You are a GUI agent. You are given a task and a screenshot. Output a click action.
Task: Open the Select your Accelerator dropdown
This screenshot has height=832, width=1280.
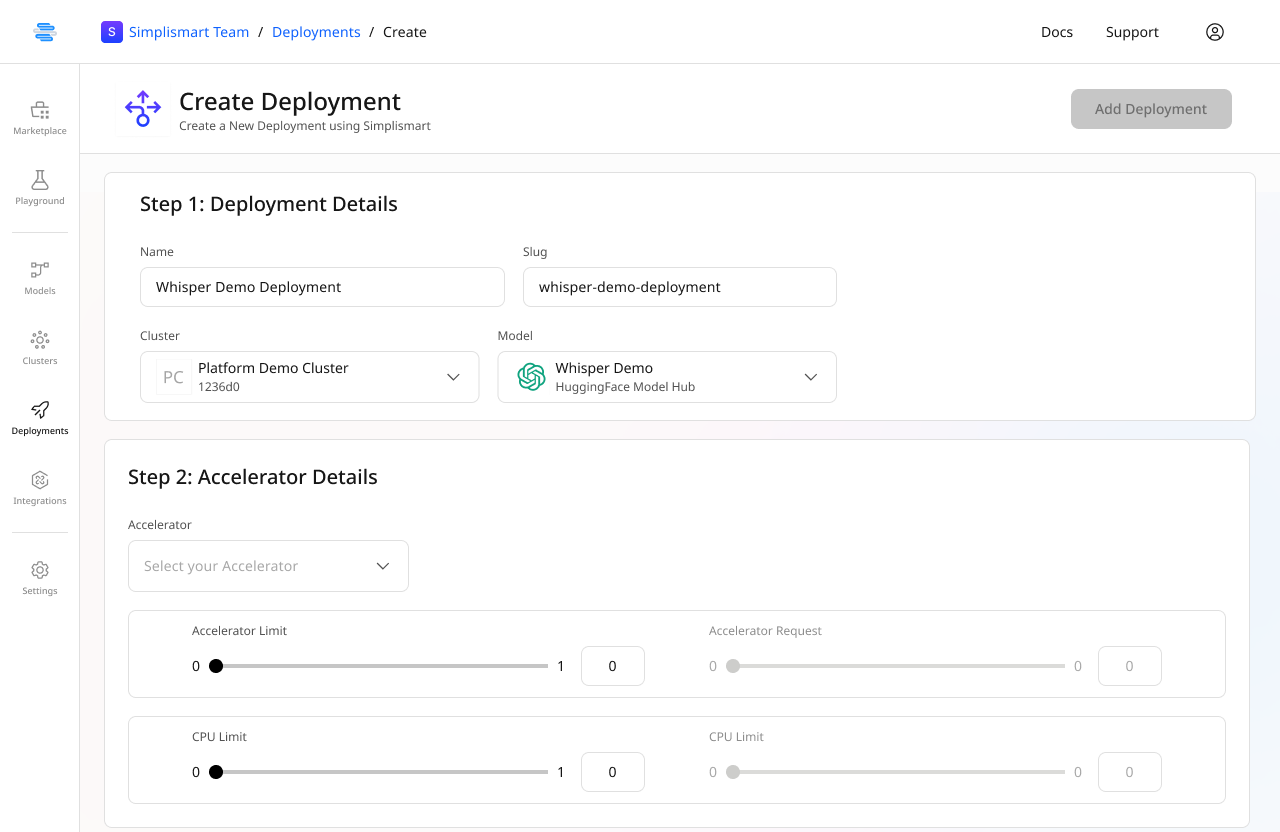pos(268,566)
